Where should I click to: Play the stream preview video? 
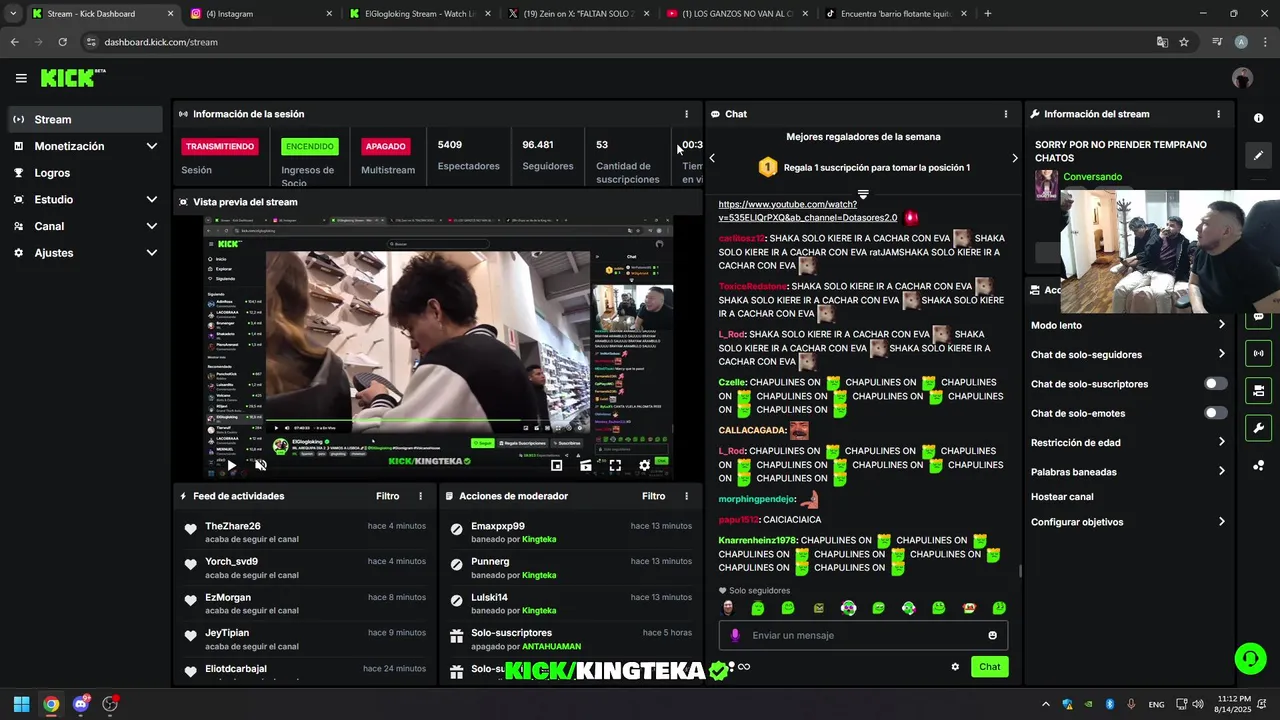click(231, 465)
